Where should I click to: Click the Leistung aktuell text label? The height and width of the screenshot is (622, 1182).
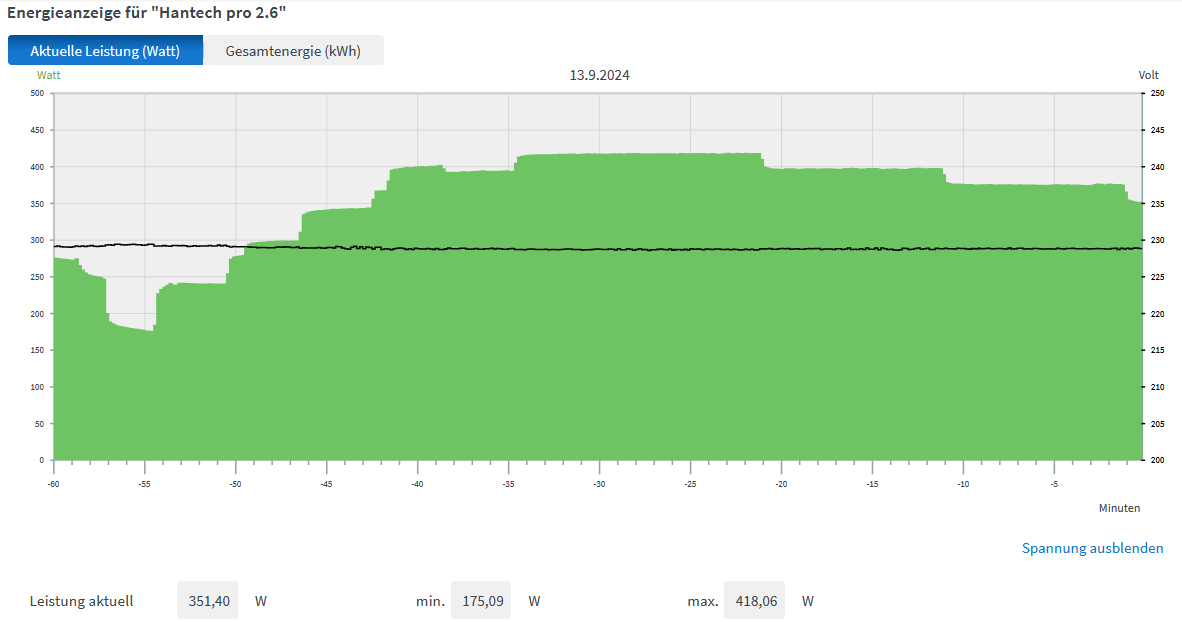pyautogui.click(x=81, y=601)
